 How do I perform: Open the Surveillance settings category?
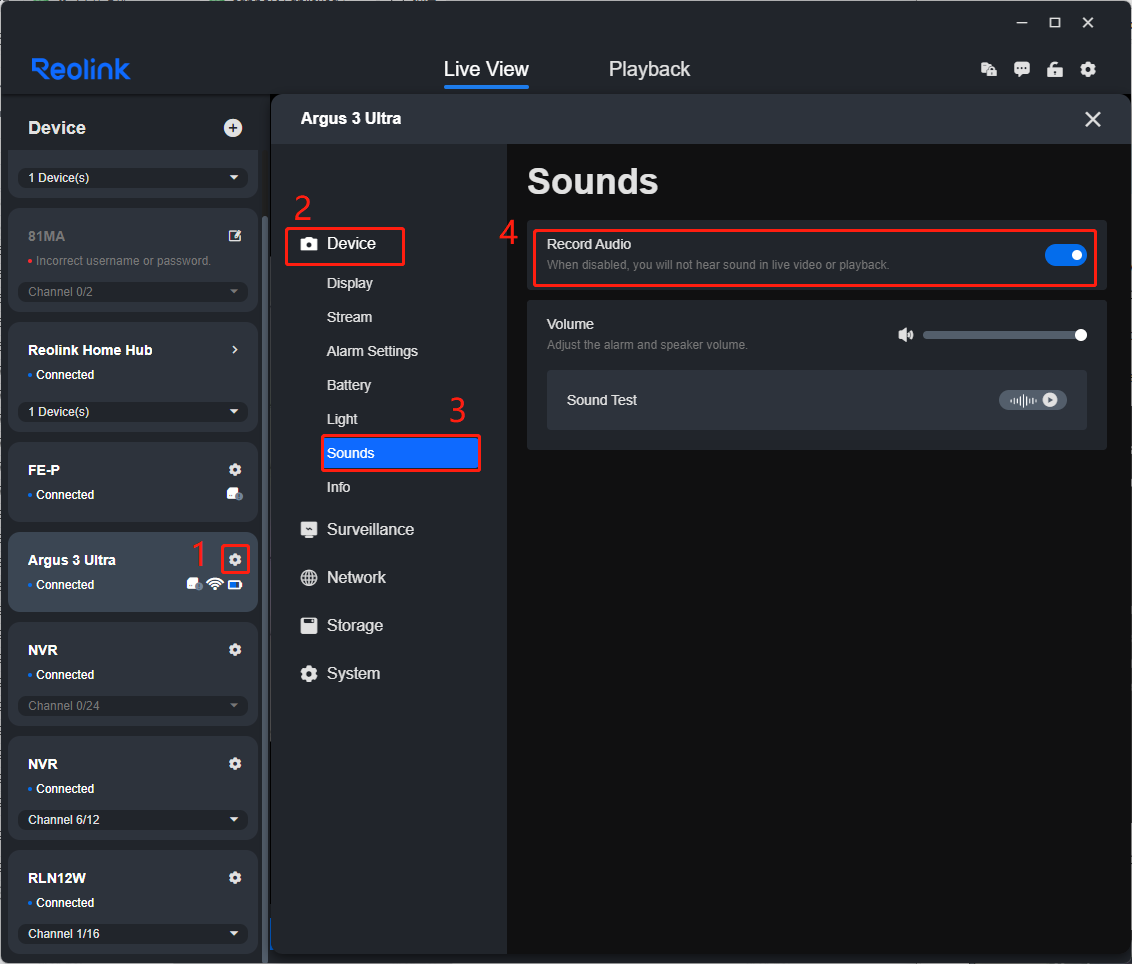tap(357, 529)
